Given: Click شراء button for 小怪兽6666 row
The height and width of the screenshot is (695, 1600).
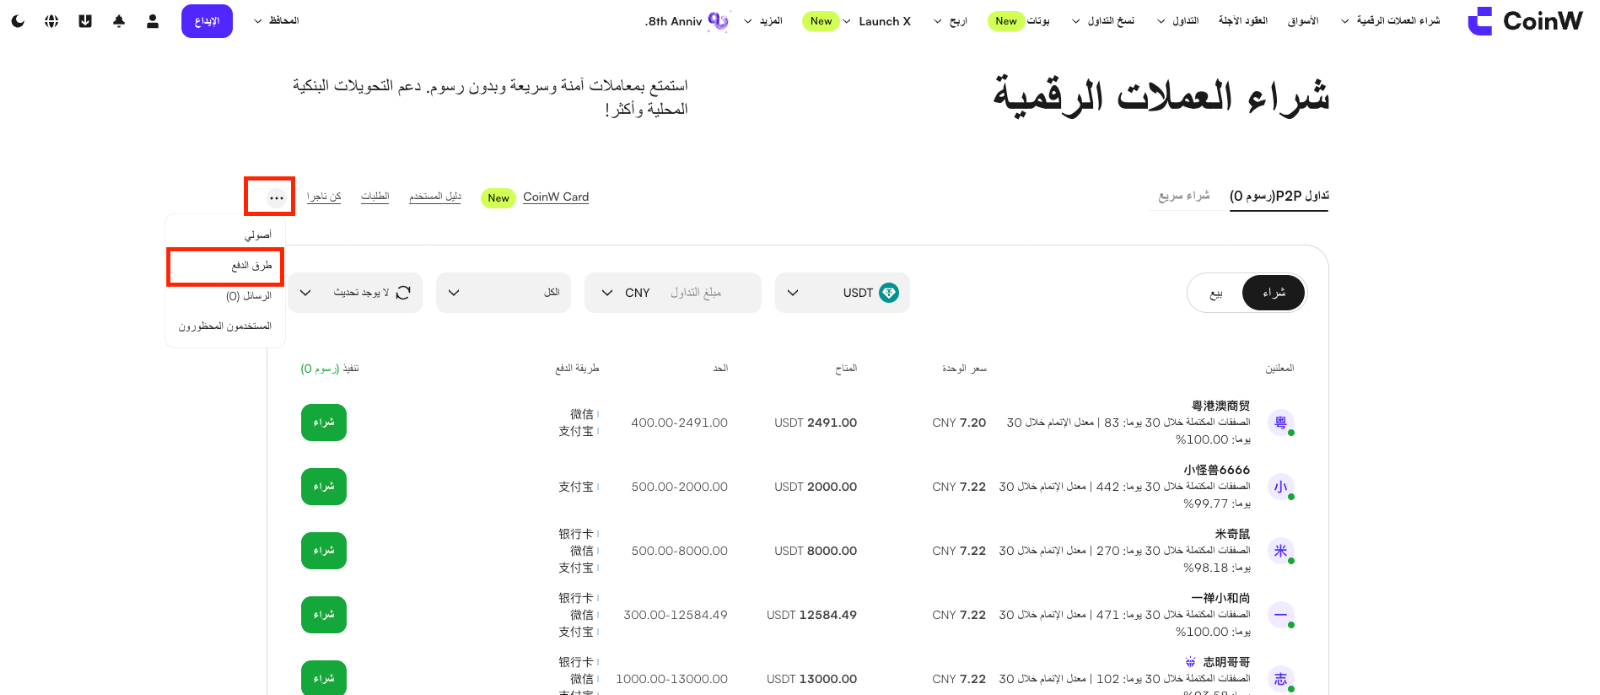Looking at the screenshot, I should click(x=324, y=487).
